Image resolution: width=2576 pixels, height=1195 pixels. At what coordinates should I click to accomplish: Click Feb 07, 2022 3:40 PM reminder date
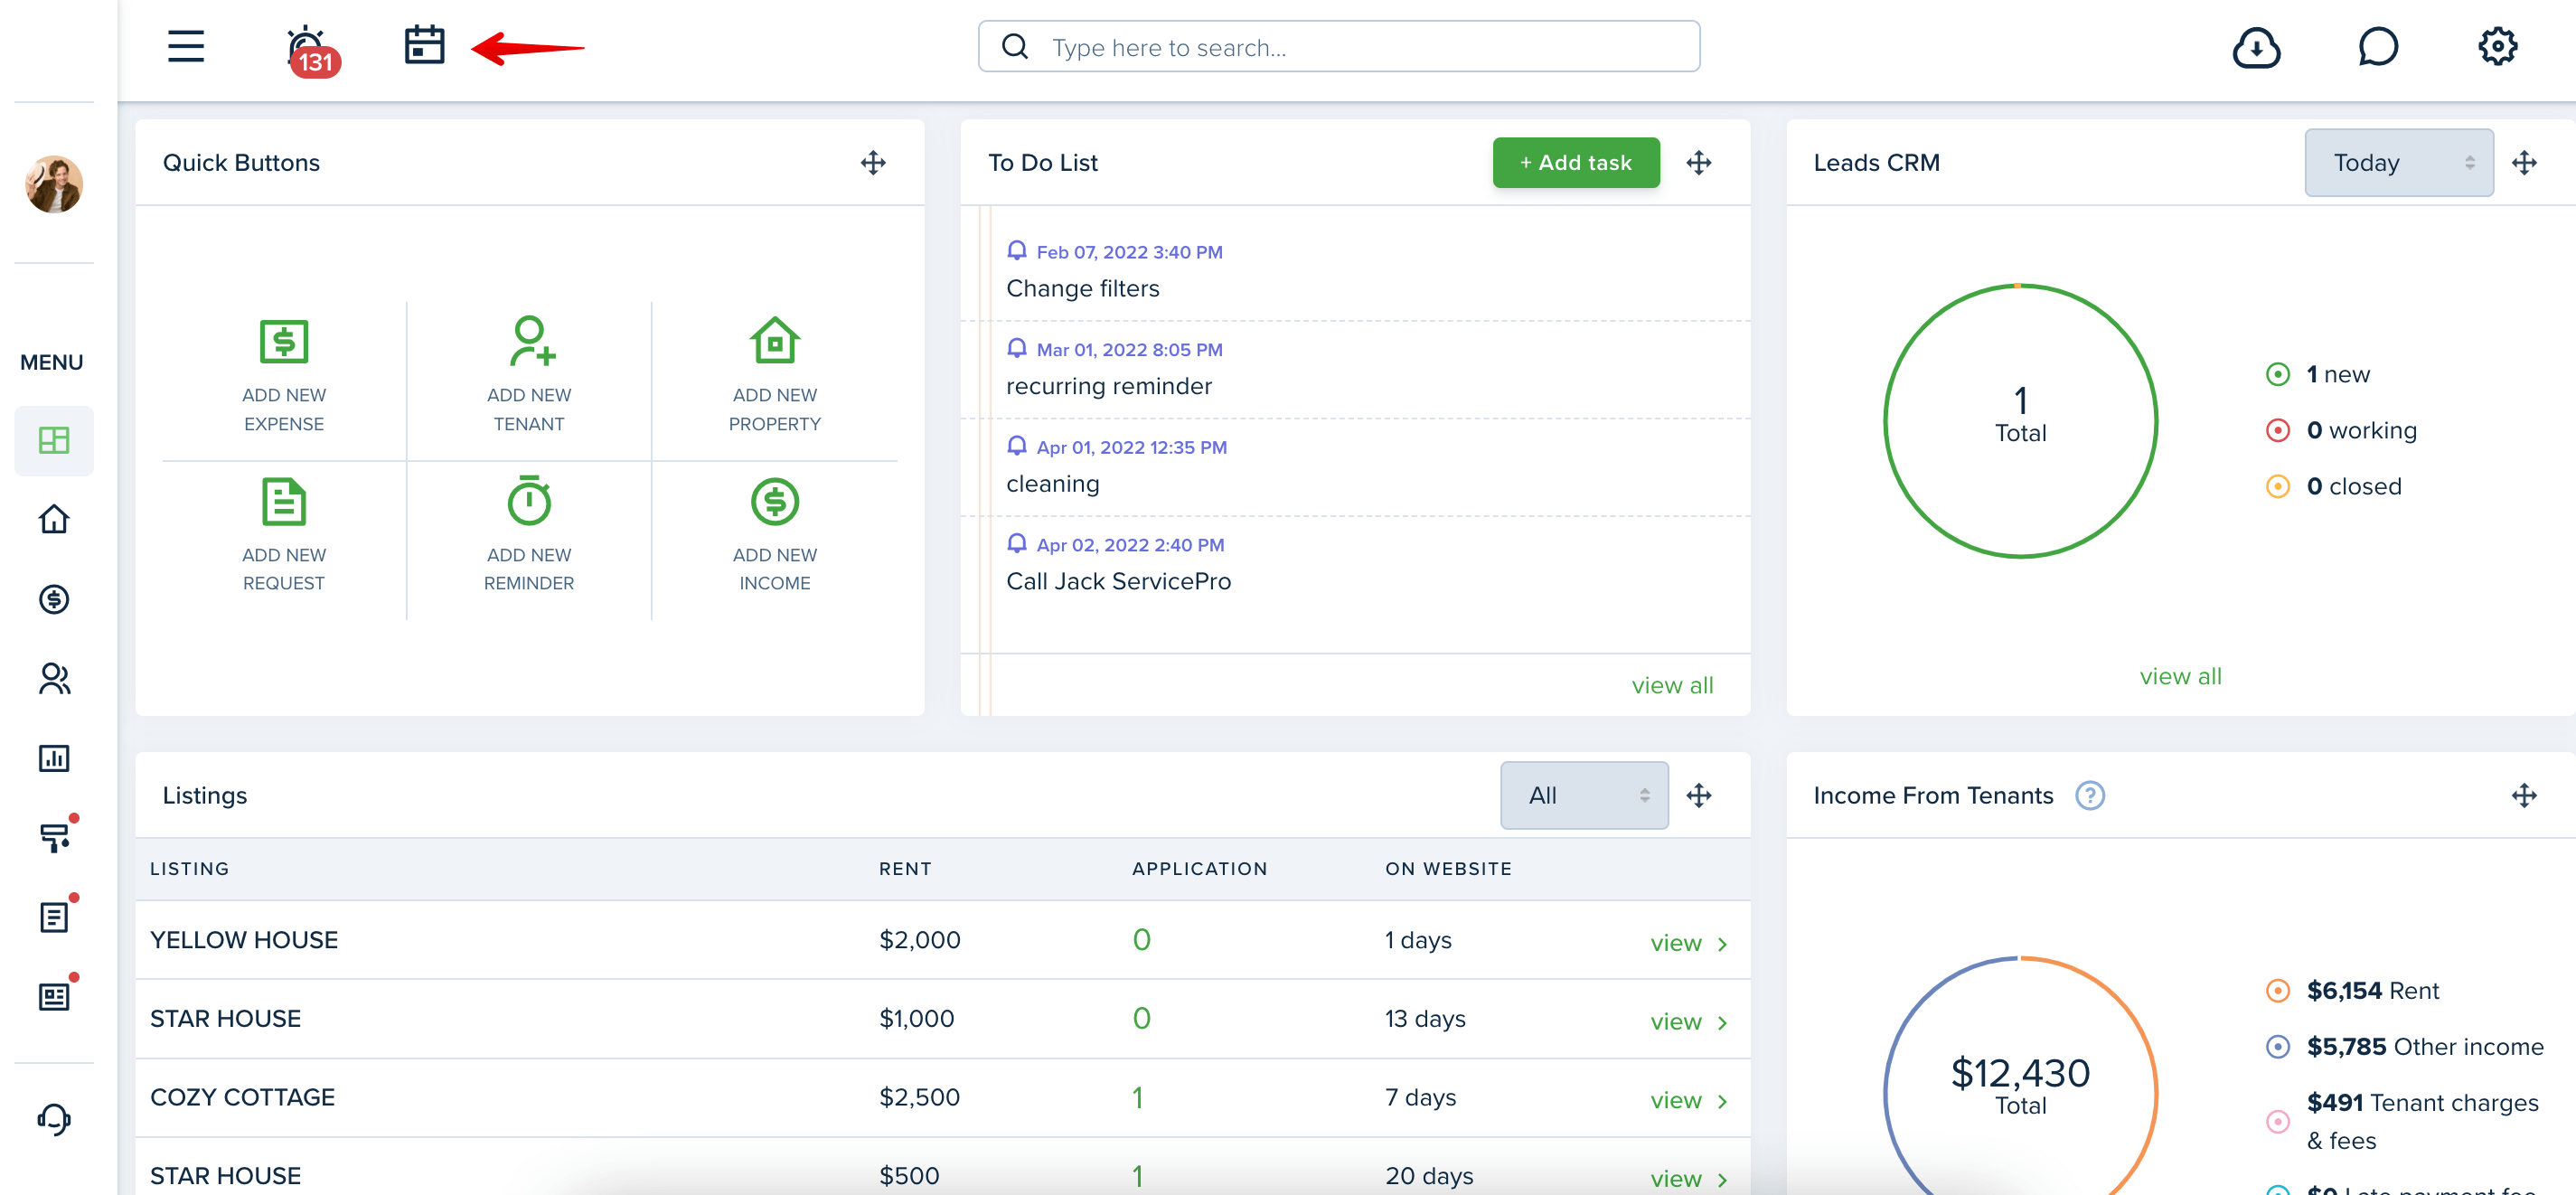click(1129, 252)
